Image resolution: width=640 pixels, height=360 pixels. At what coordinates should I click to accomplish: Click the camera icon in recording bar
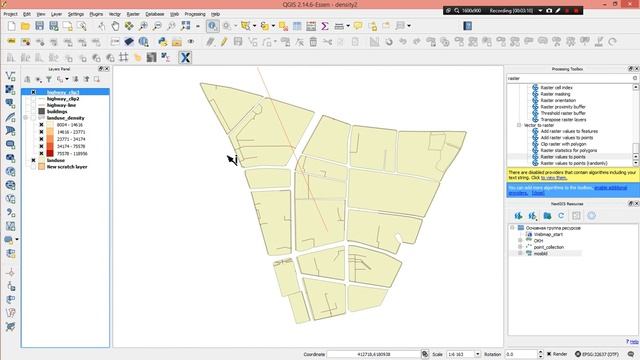pyautogui.click(x=549, y=11)
